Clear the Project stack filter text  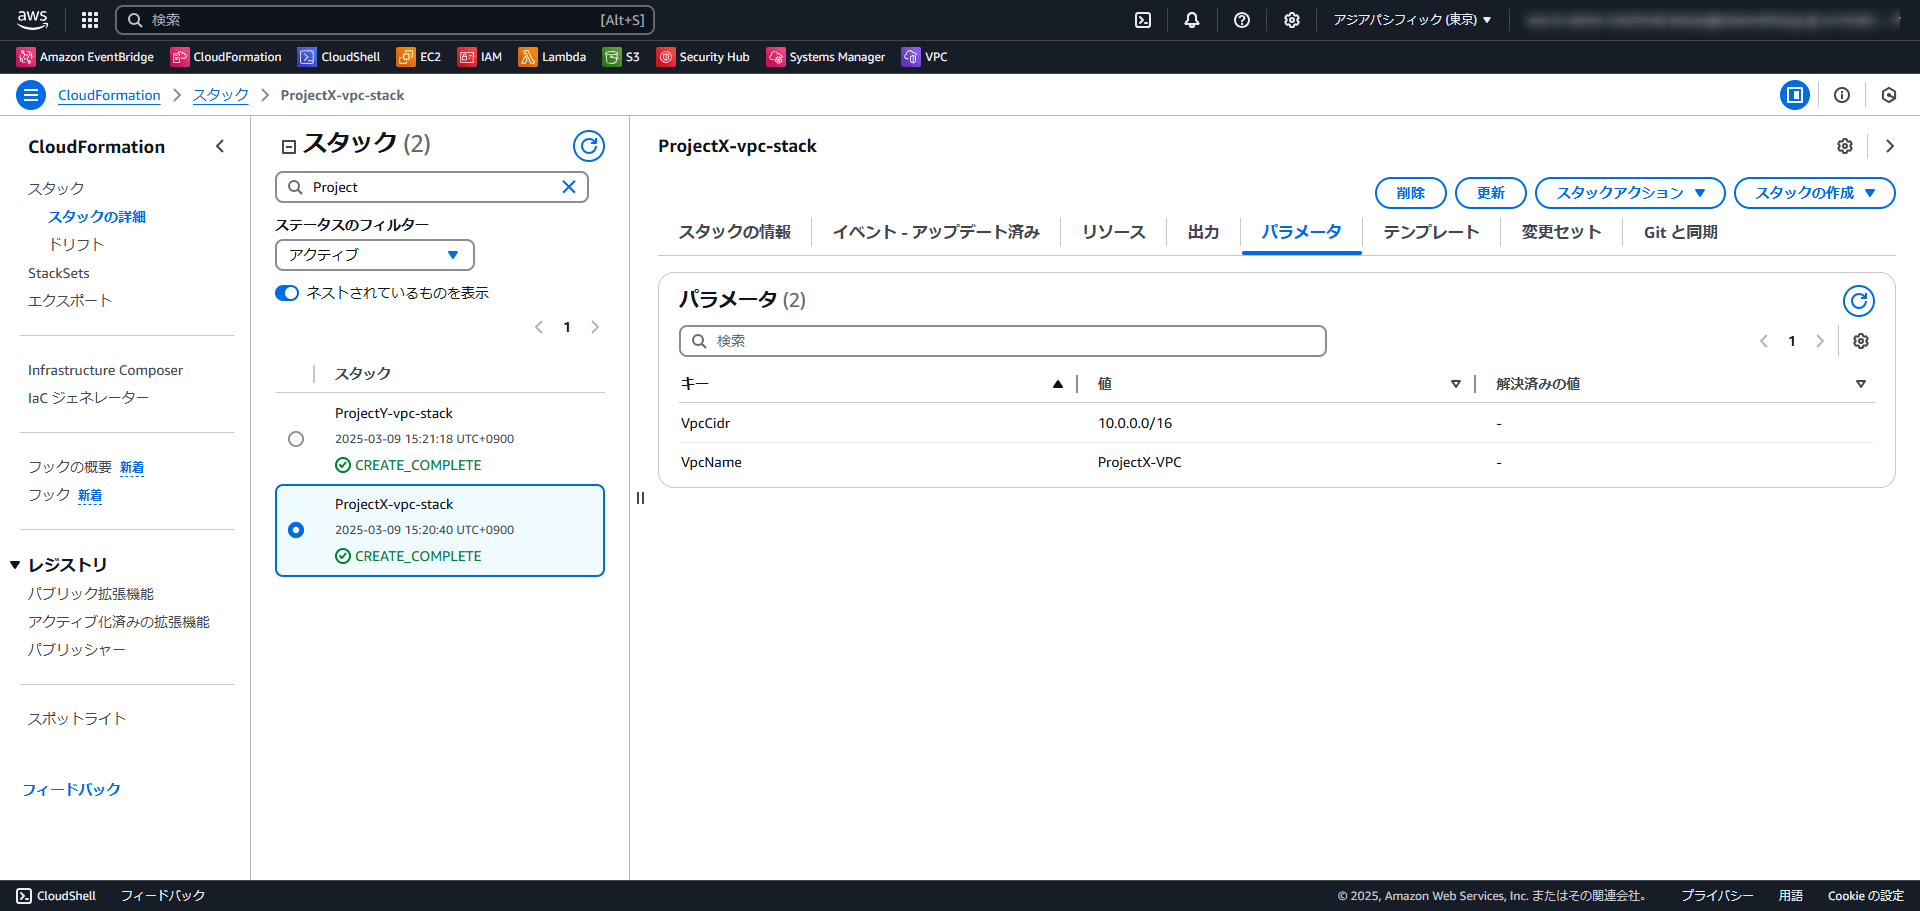click(x=569, y=187)
